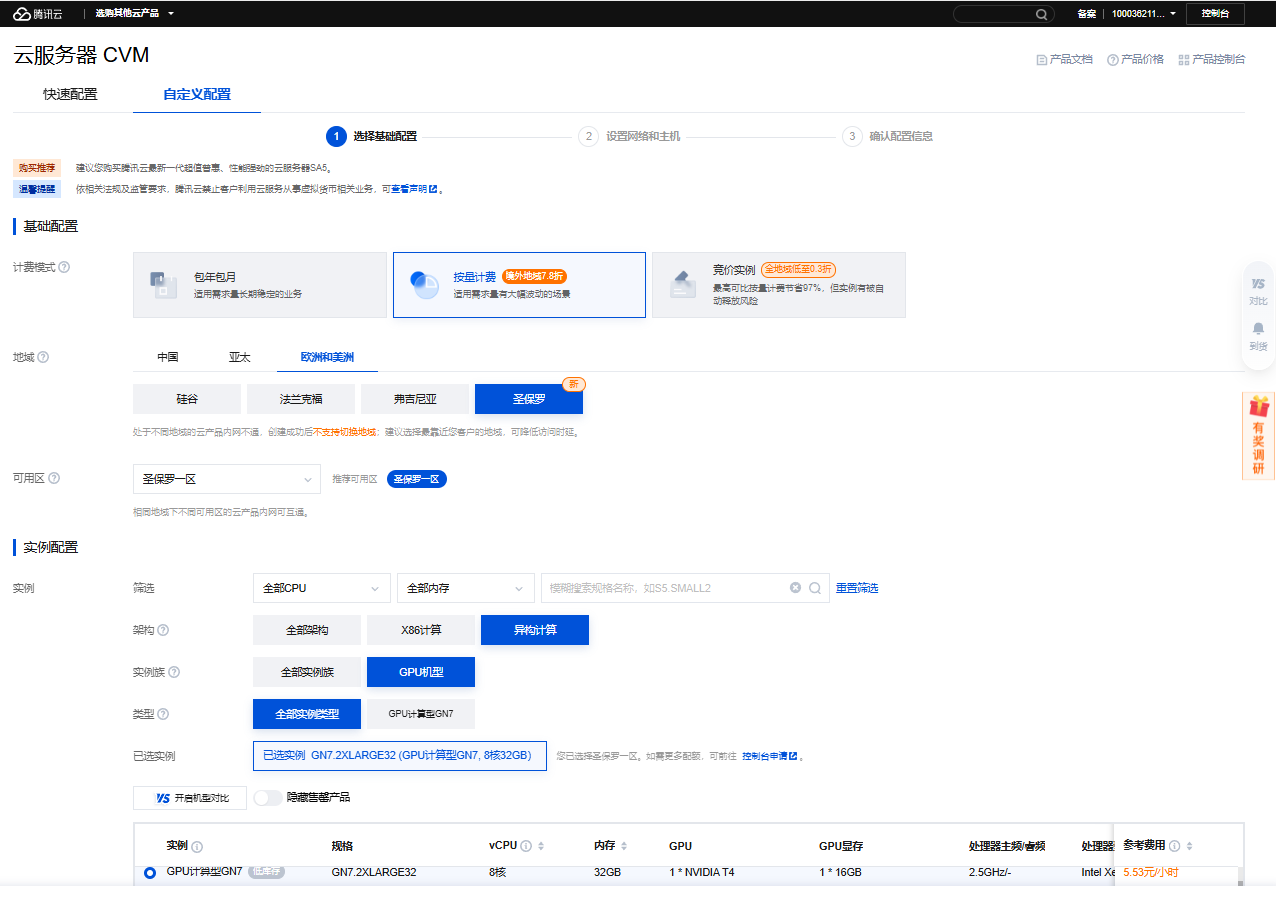1276x899 pixels.
Task: Click the help icon beside 架构
Action: click(163, 630)
